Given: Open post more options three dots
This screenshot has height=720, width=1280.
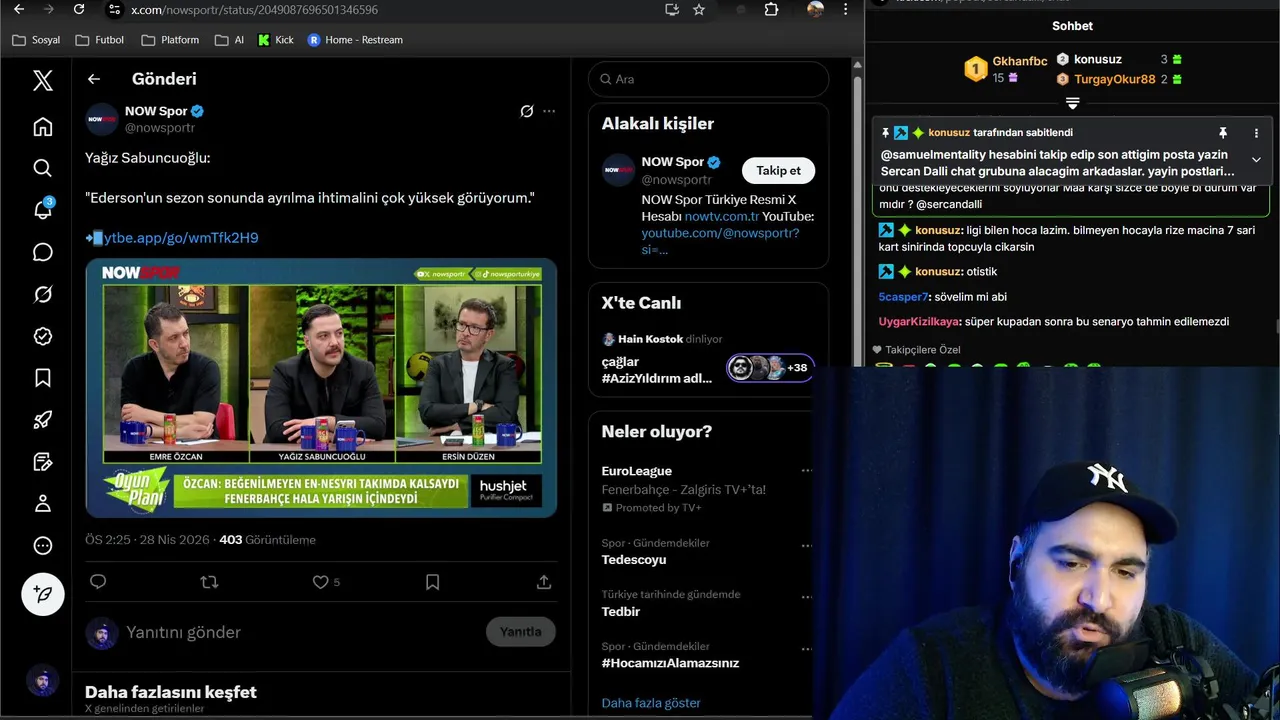Looking at the screenshot, I should click(x=549, y=111).
